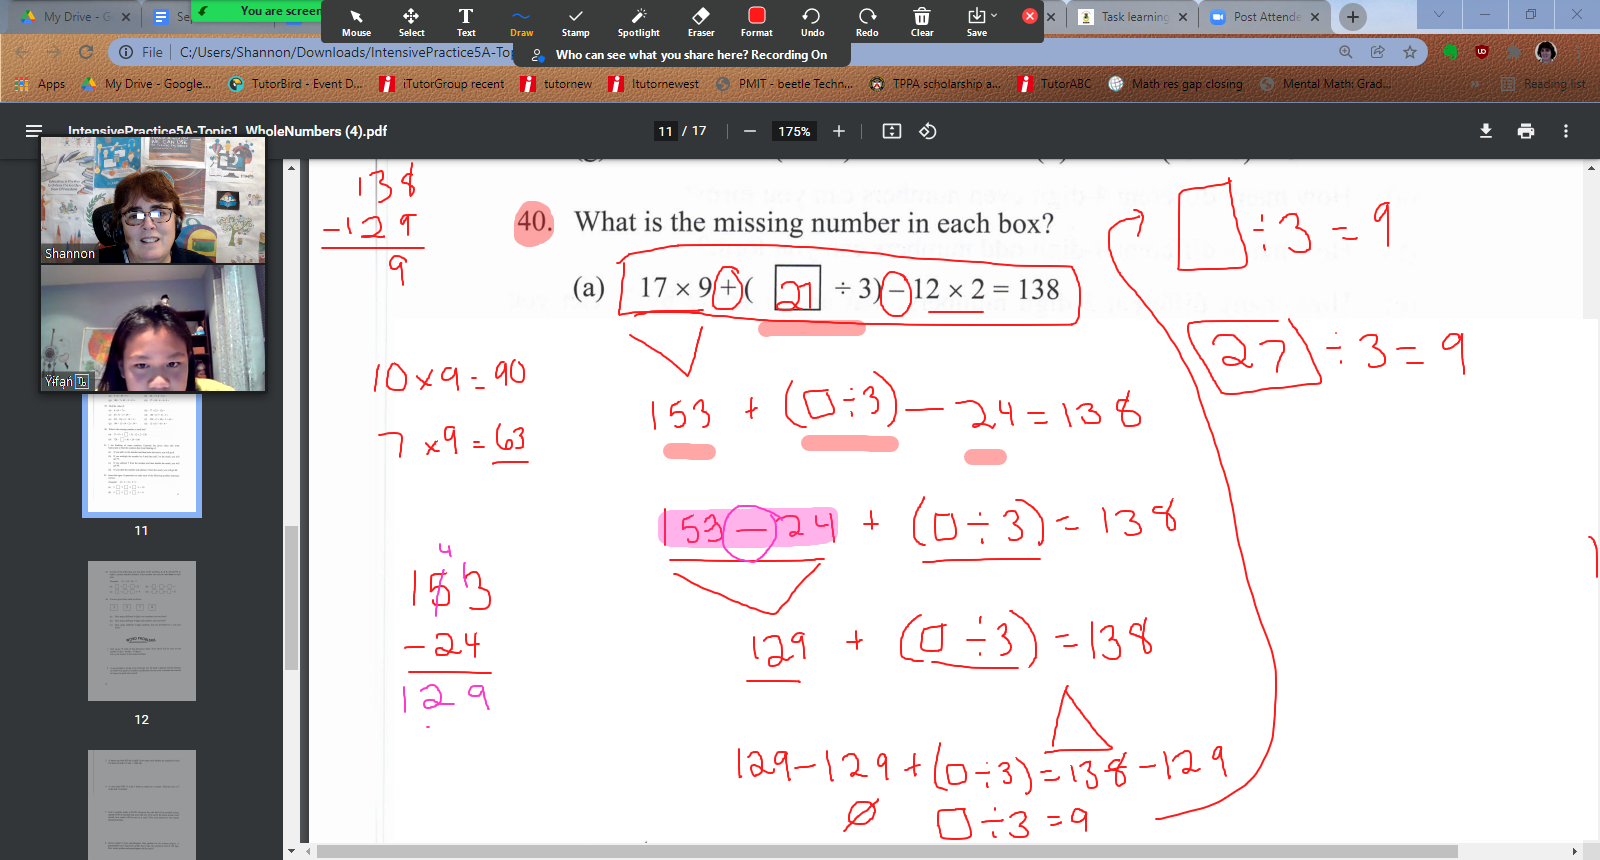Toggle the PDF sidebar menu
The width and height of the screenshot is (1600, 860).
pyautogui.click(x=34, y=131)
